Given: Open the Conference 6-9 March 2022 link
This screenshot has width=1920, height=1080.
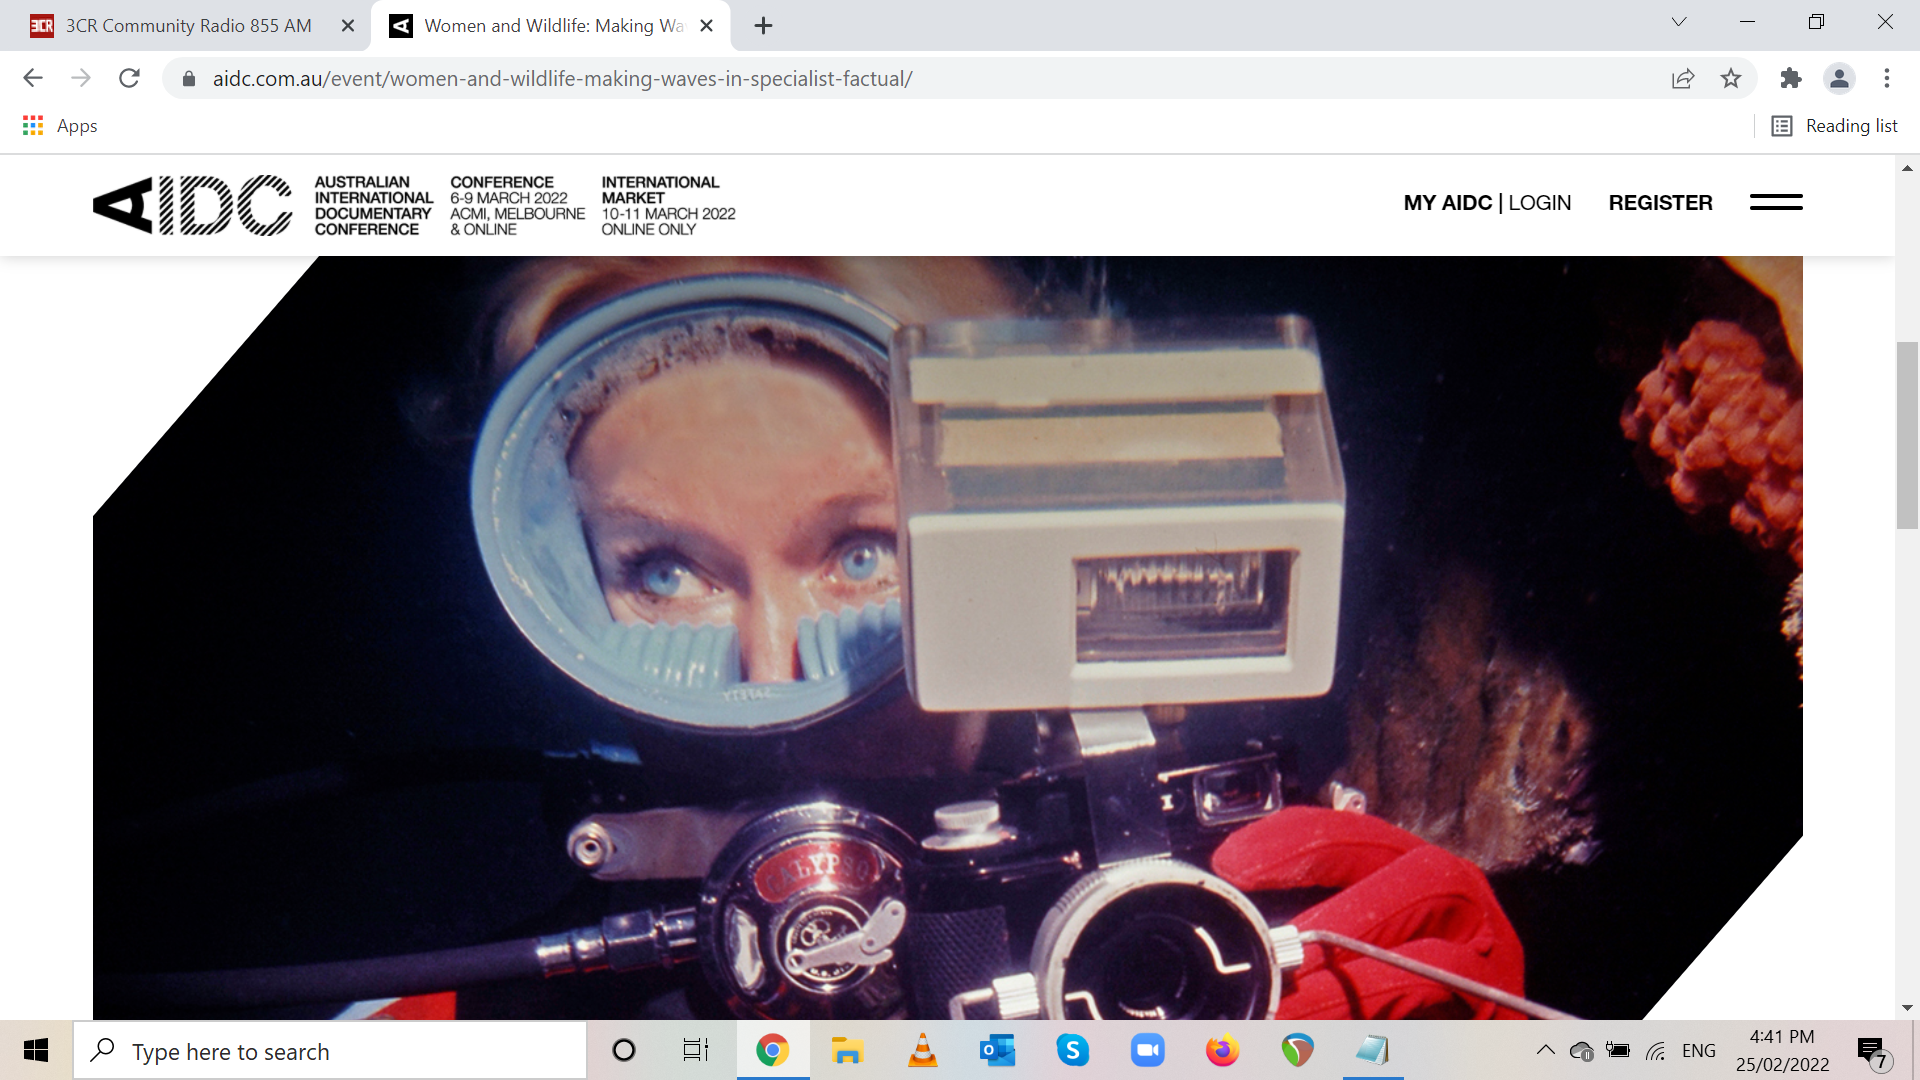Looking at the screenshot, I should tap(517, 206).
